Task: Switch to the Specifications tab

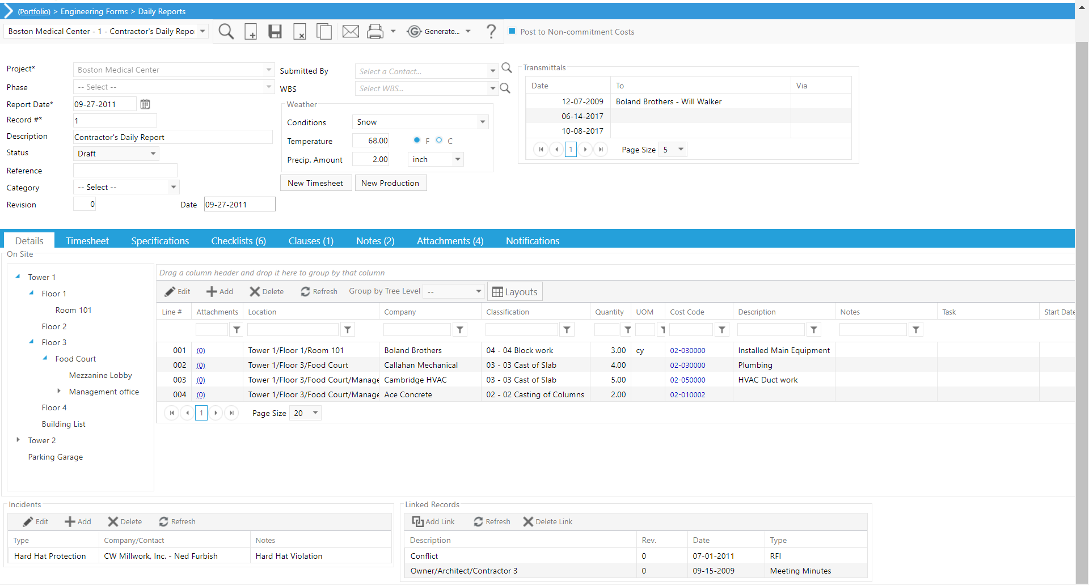Action: point(160,241)
